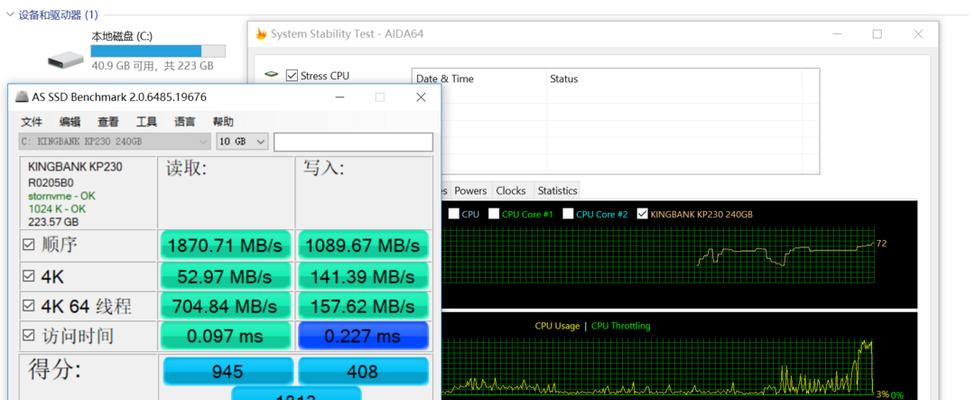
Task: Click the C: drive capacity bar
Action: pyautogui.click(x=158, y=51)
